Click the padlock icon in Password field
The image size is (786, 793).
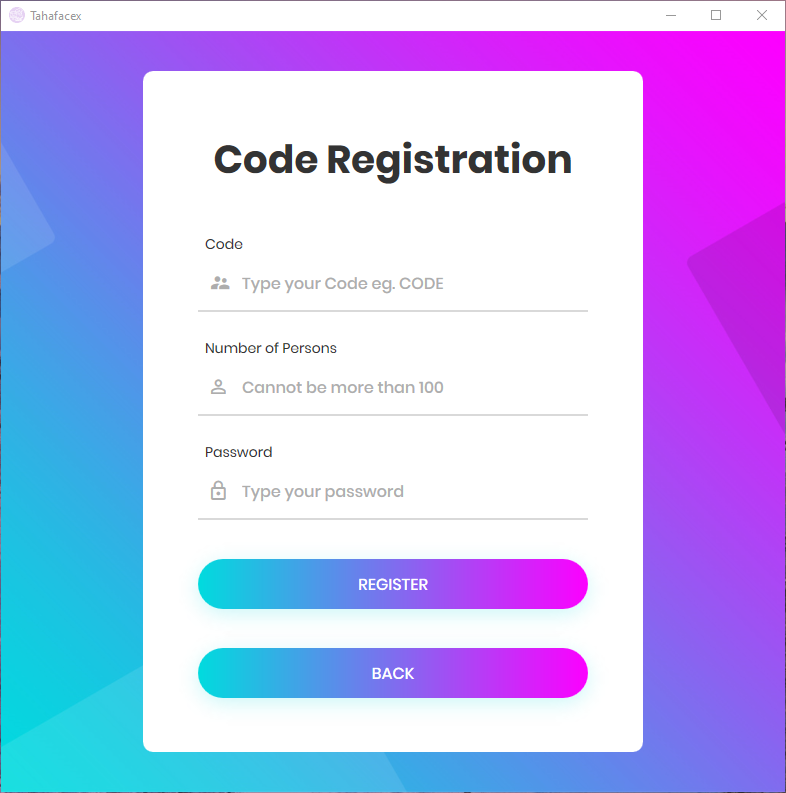click(x=219, y=491)
